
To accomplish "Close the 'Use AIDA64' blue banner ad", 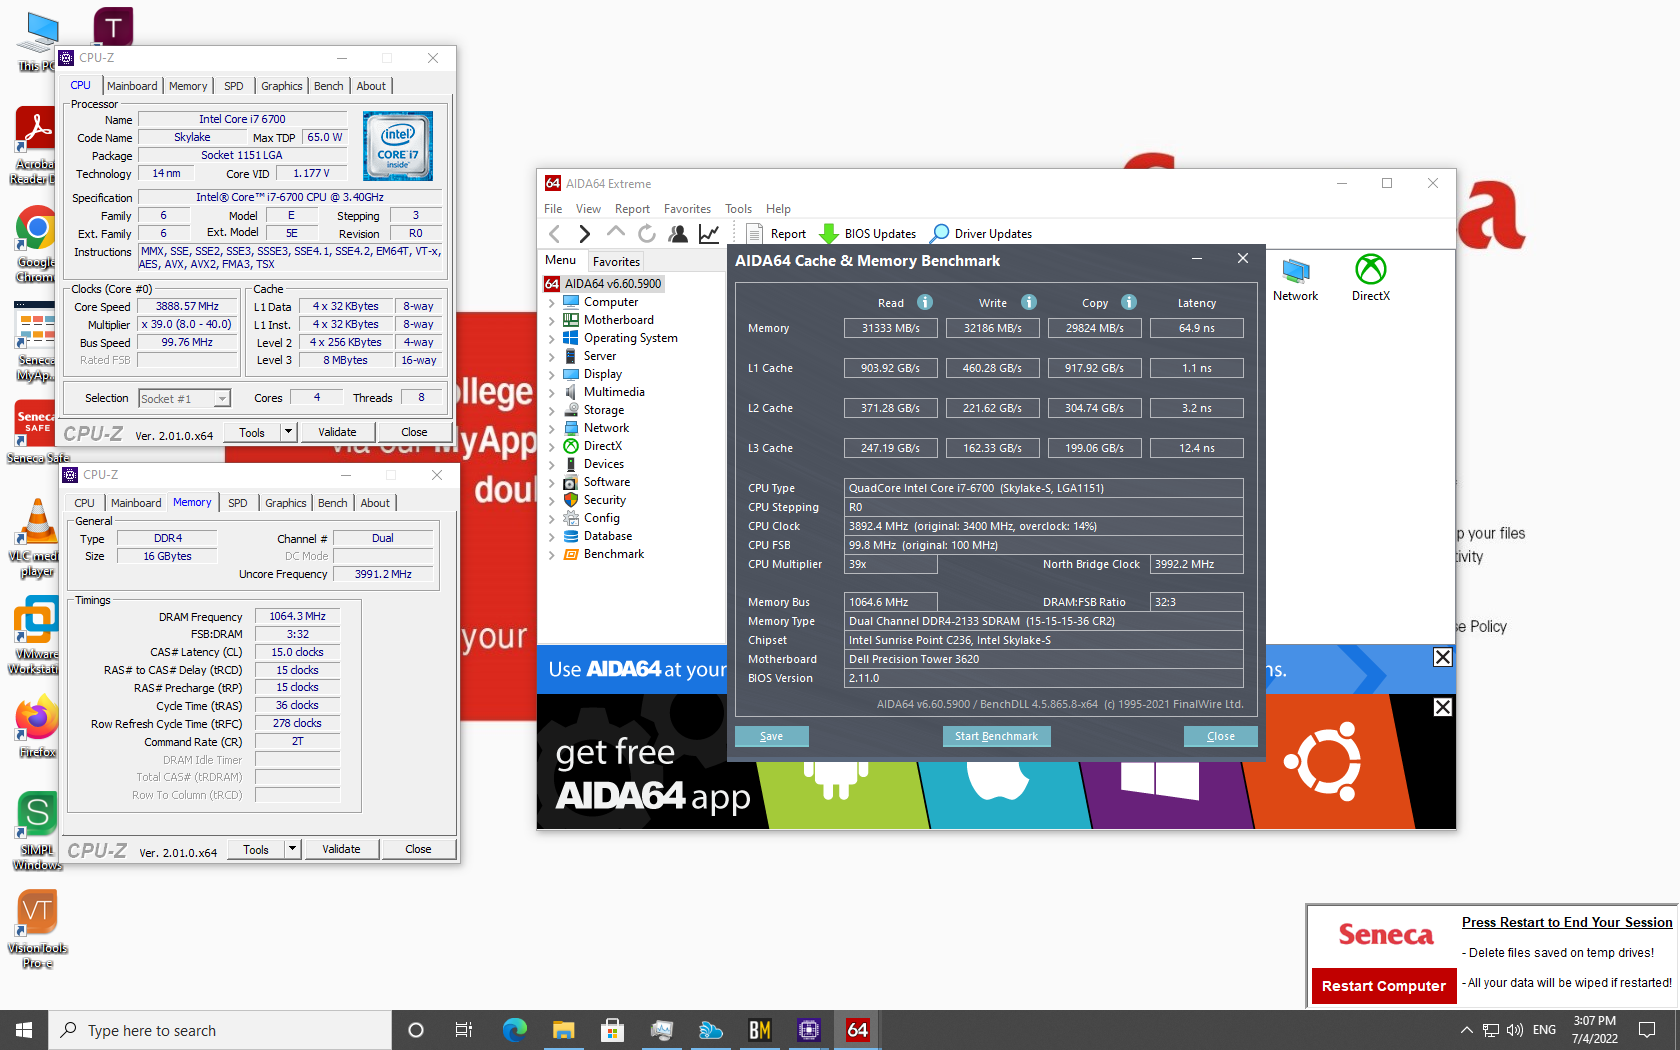I will tap(1442, 657).
